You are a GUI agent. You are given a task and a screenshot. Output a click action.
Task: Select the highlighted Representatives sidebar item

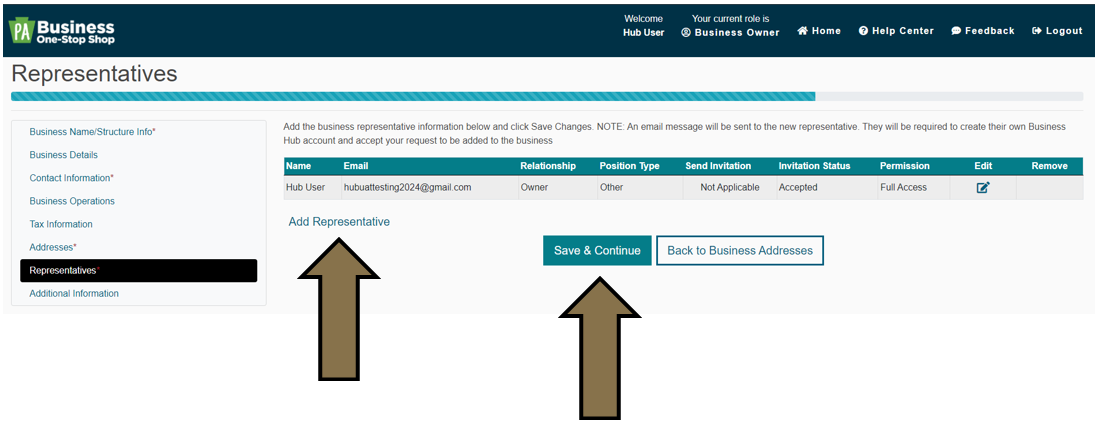138,271
